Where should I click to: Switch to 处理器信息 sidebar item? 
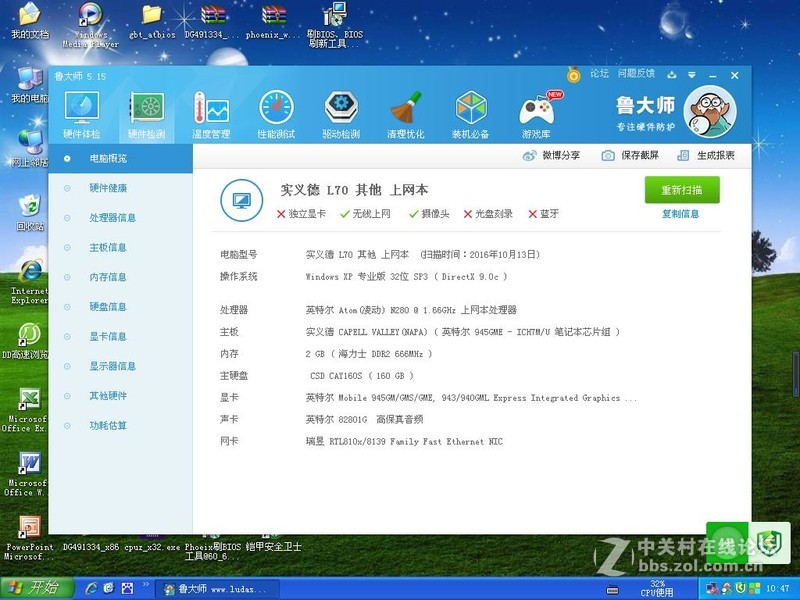(x=112, y=218)
